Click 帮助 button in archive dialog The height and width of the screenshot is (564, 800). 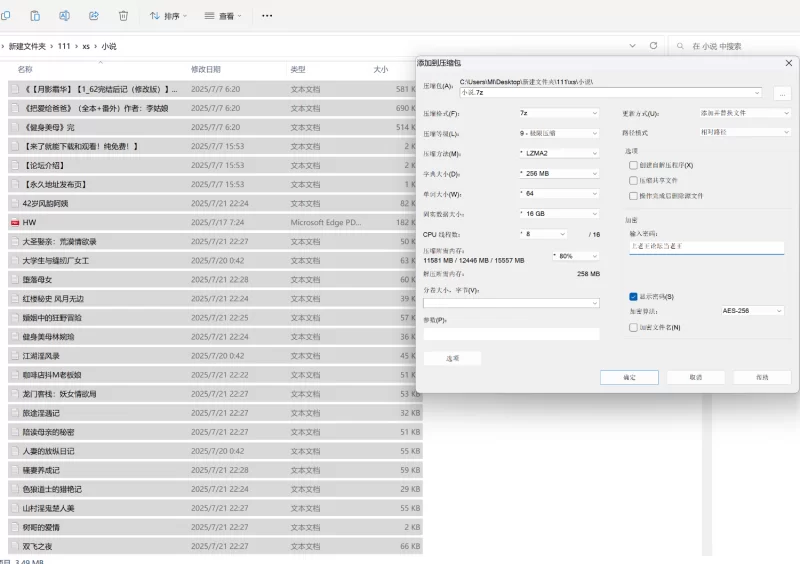point(762,377)
